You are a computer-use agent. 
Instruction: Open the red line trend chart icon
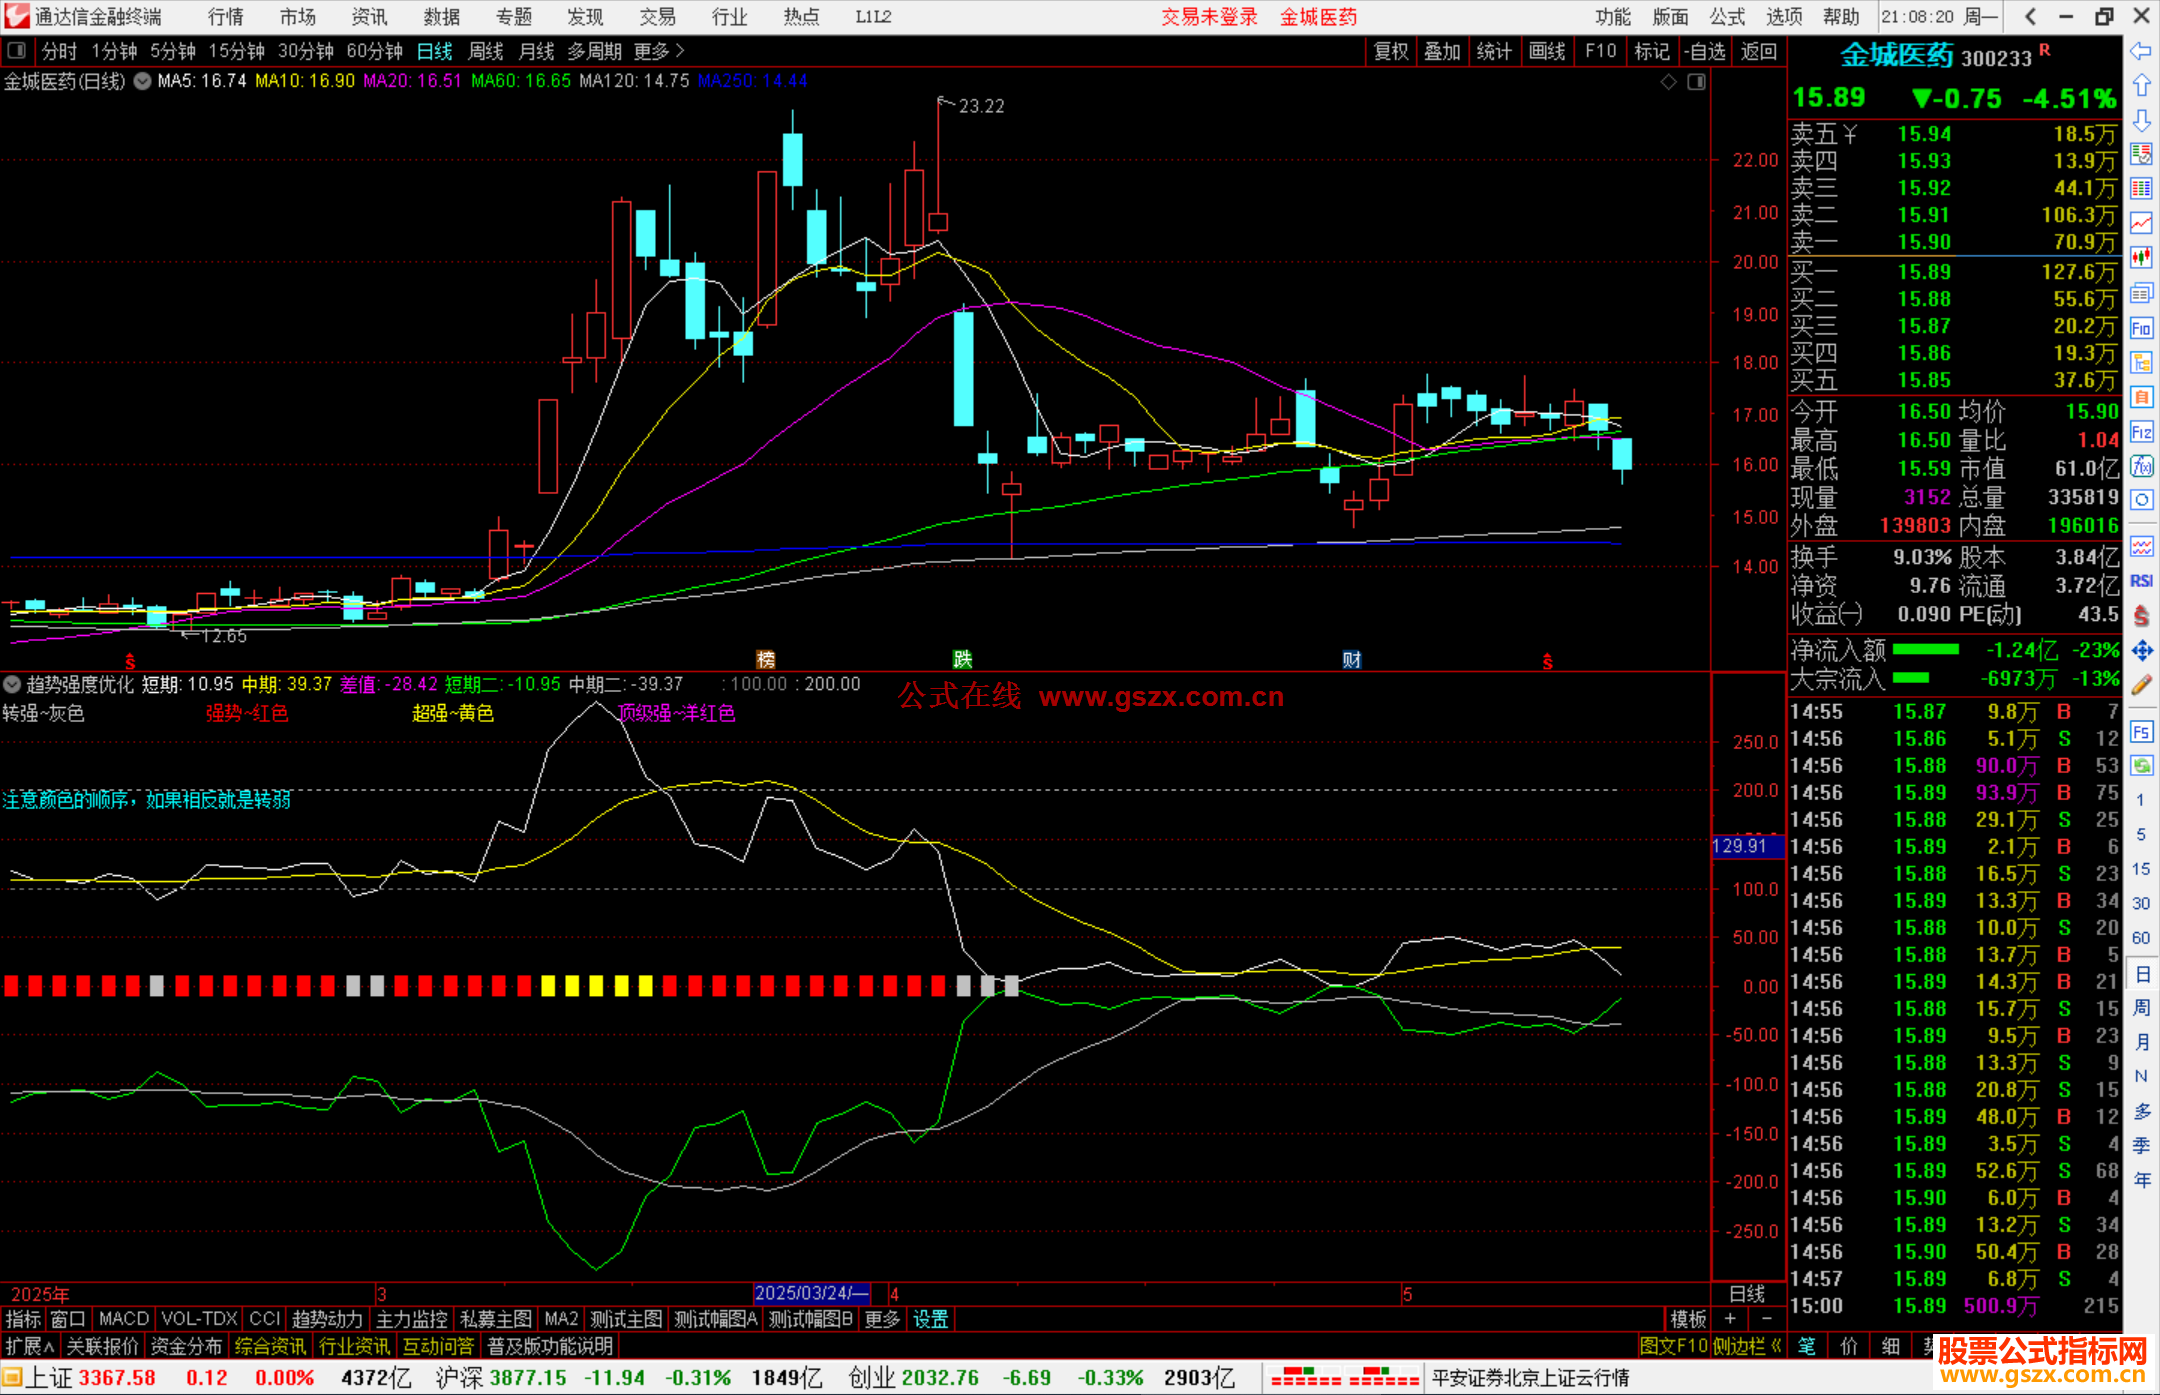(2141, 222)
